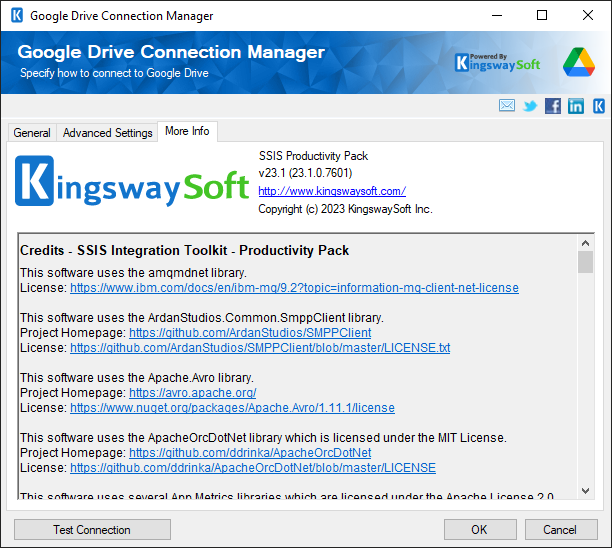Select the More Info tab
This screenshot has height=548, width=612.
[187, 131]
